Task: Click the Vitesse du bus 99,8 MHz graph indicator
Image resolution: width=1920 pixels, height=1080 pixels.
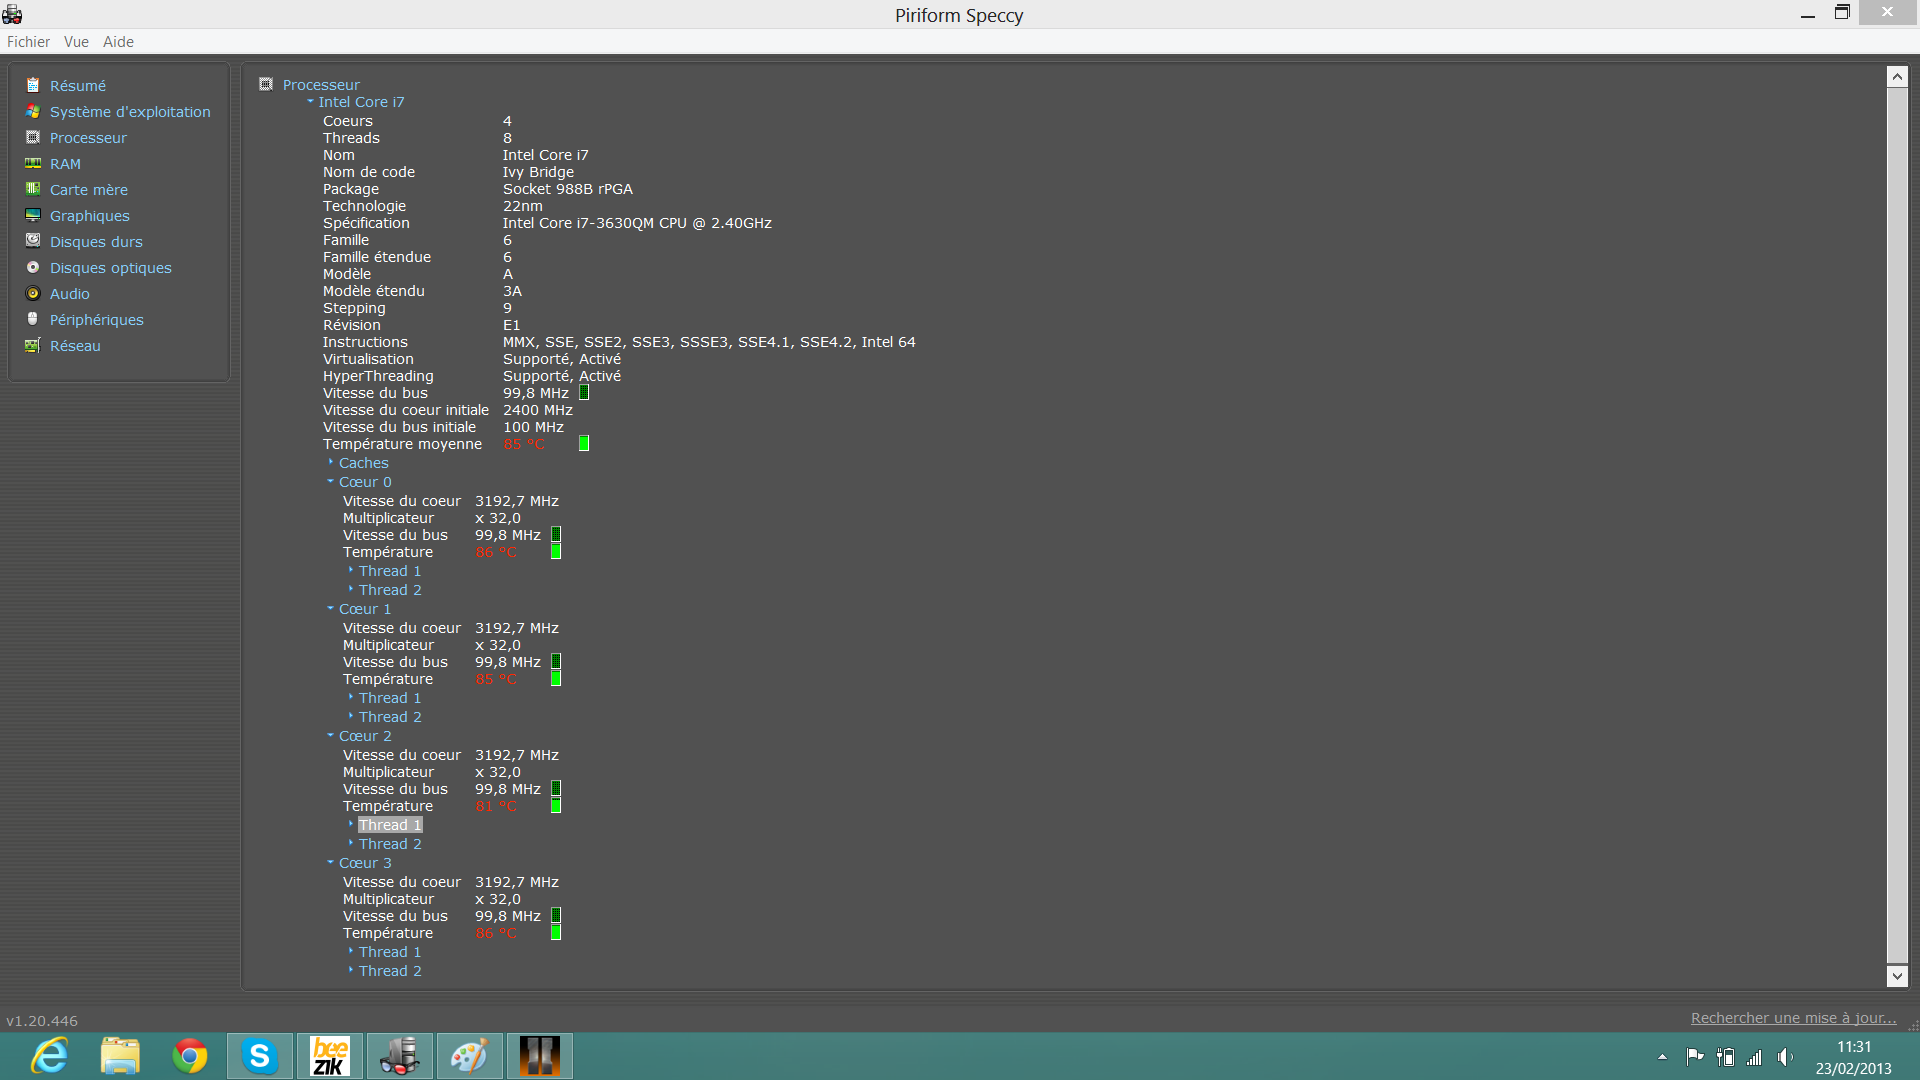Action: click(584, 392)
